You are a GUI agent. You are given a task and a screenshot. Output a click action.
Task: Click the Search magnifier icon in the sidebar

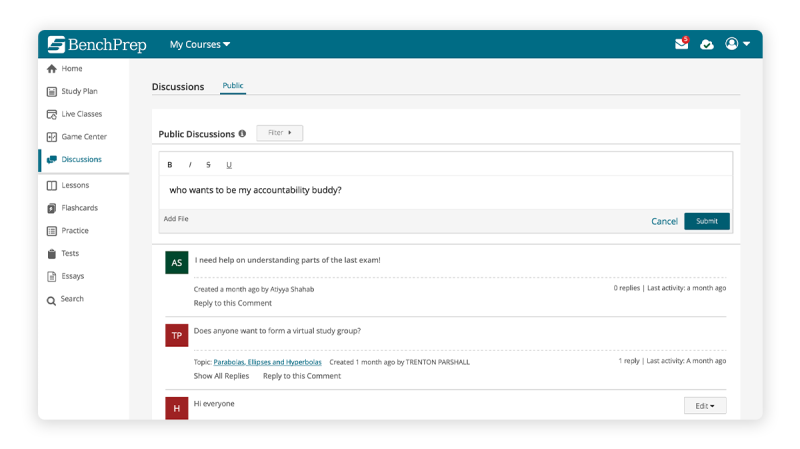[51, 301]
